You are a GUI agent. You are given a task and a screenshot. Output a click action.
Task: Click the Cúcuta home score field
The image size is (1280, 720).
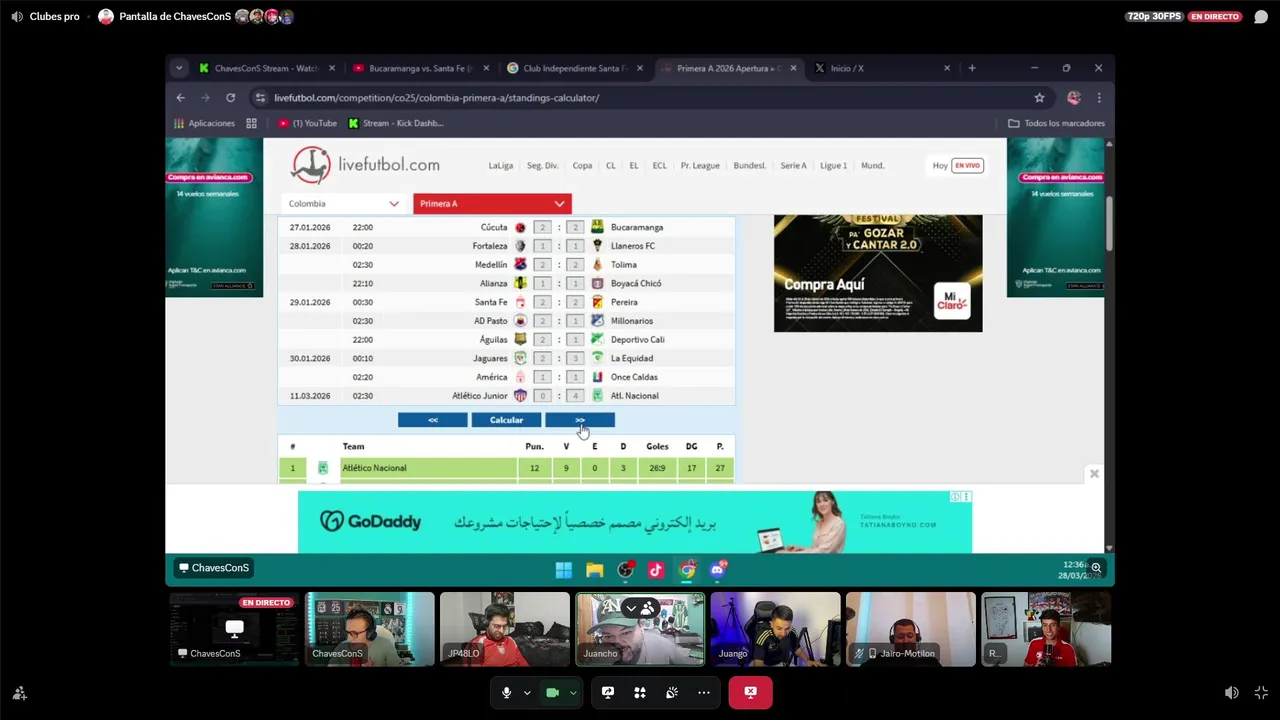(542, 227)
